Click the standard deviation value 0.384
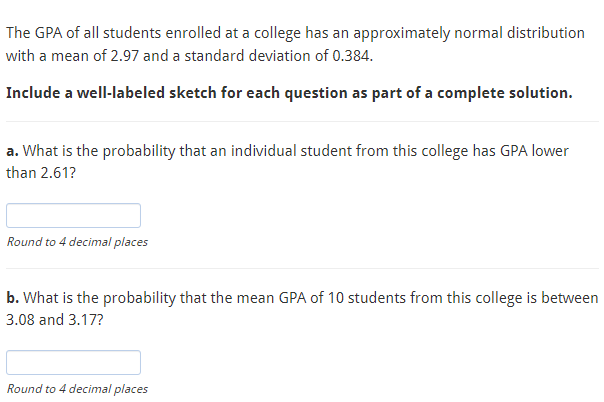The height and width of the screenshot is (402, 604). 352,56
